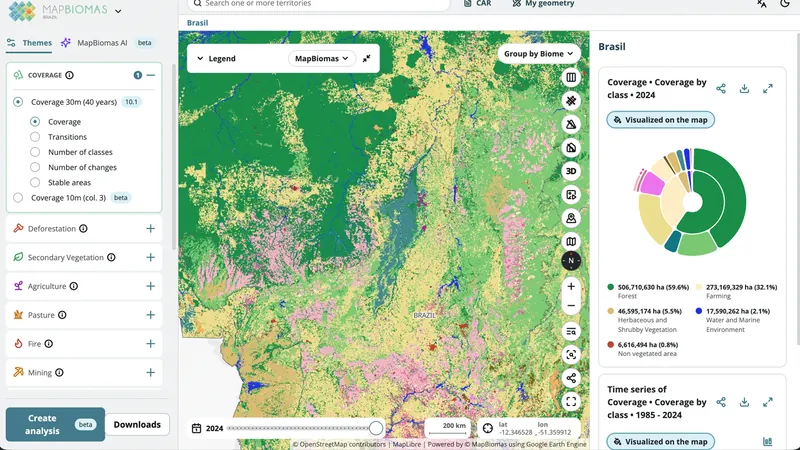Toggle Visualized on the map for Coverage chart
800x450 pixels.
click(661, 120)
